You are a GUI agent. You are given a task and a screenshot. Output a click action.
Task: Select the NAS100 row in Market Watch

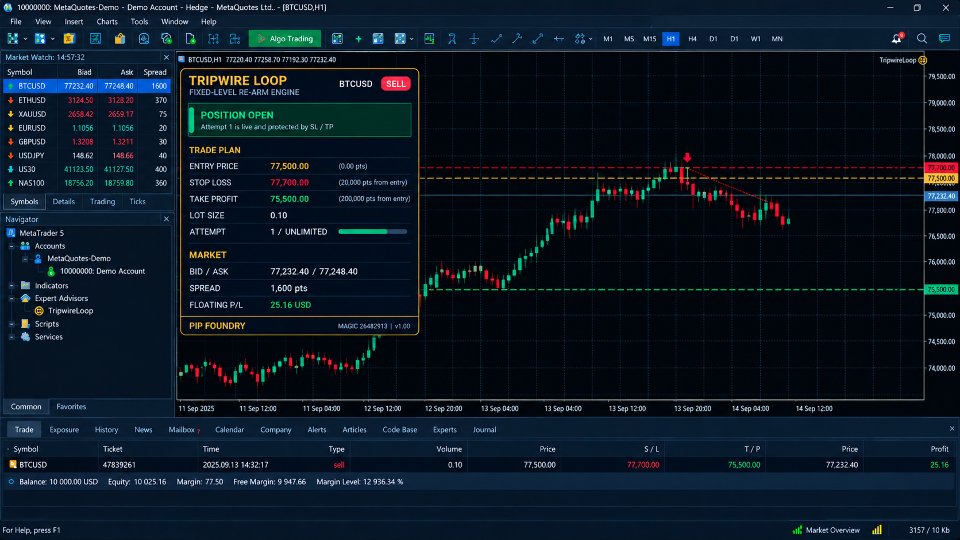pos(87,182)
